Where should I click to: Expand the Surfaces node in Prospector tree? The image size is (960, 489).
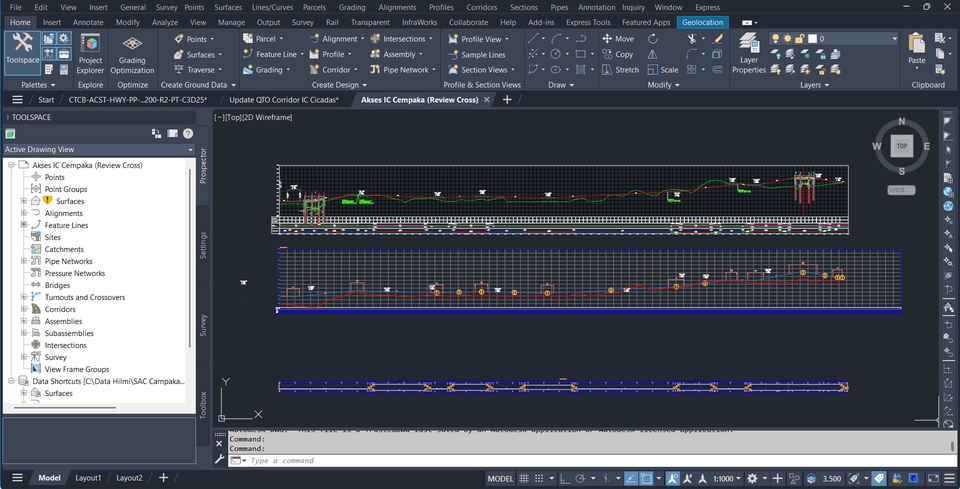point(24,201)
